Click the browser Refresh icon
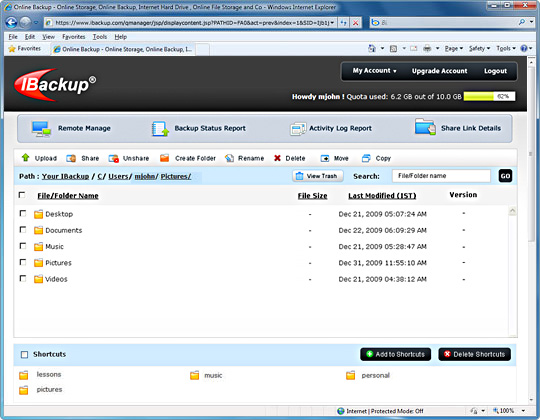This screenshot has width=540, height=420. pos(343,23)
